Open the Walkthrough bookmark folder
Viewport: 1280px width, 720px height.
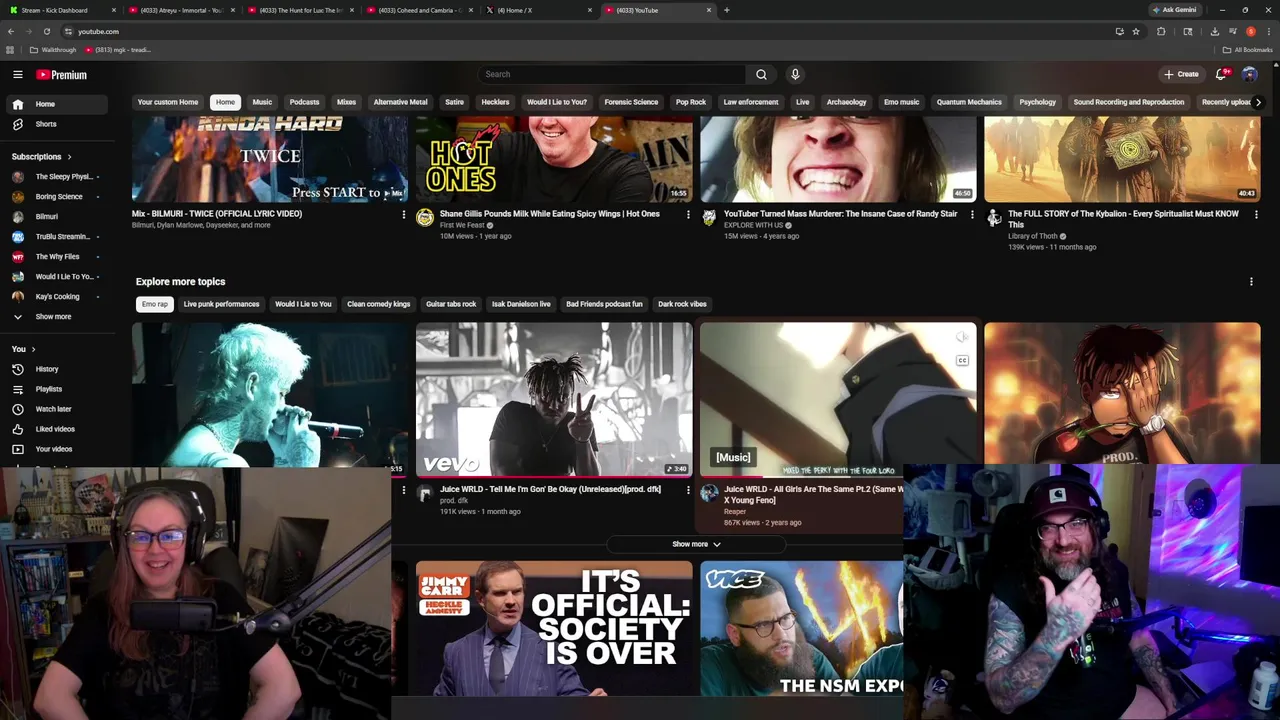point(53,50)
